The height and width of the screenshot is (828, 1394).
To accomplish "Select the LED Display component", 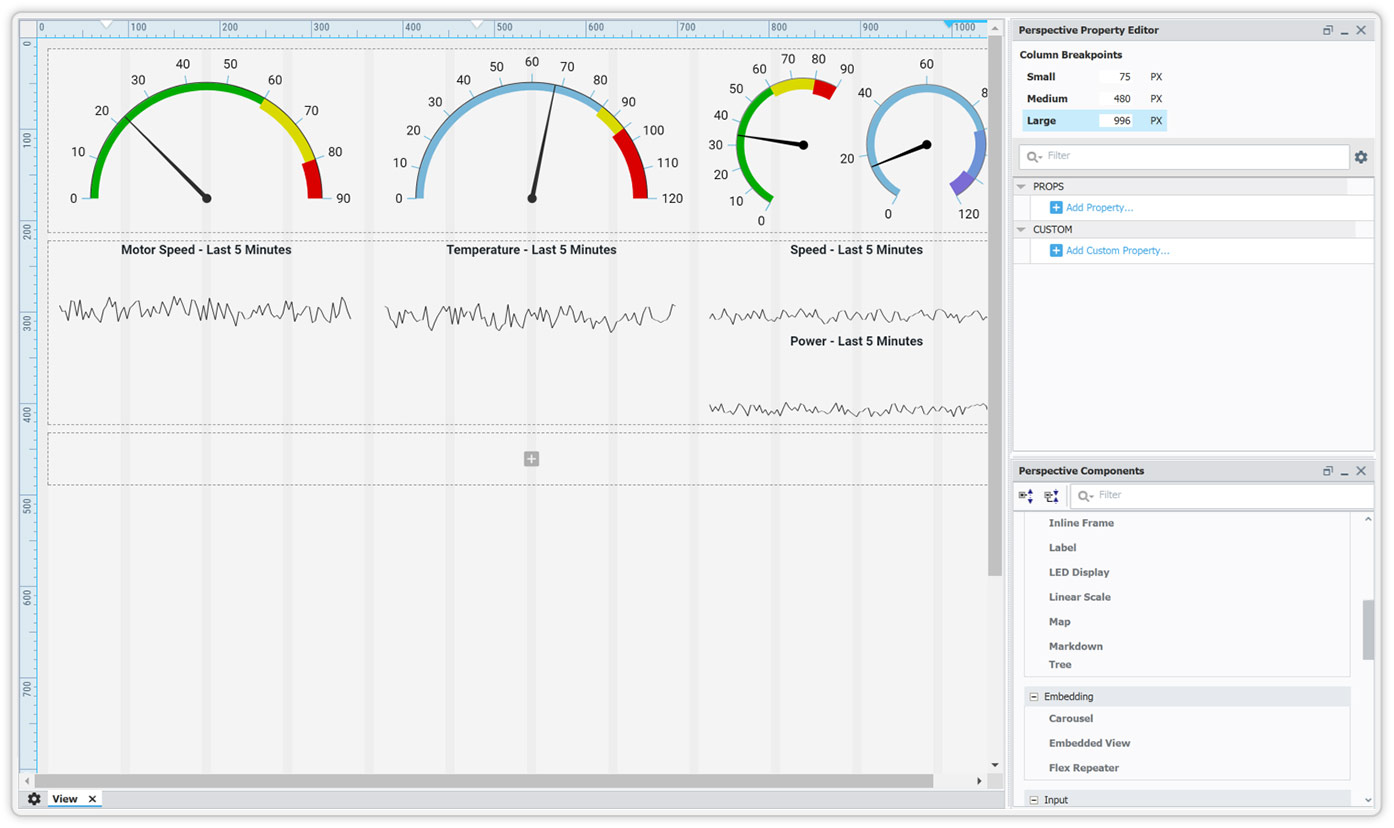I will (x=1079, y=572).
